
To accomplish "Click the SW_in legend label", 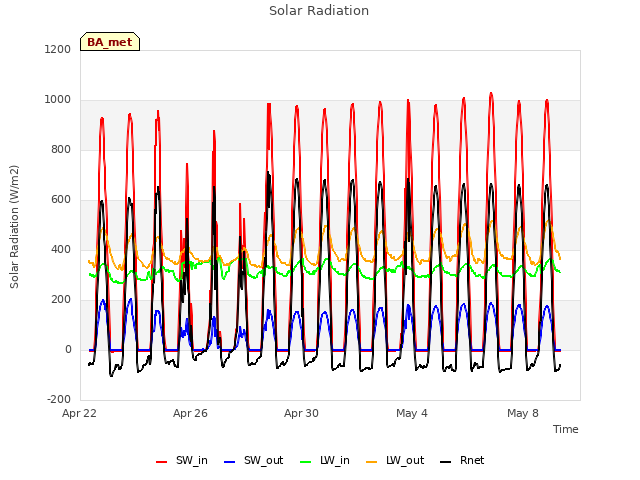I will [191, 460].
